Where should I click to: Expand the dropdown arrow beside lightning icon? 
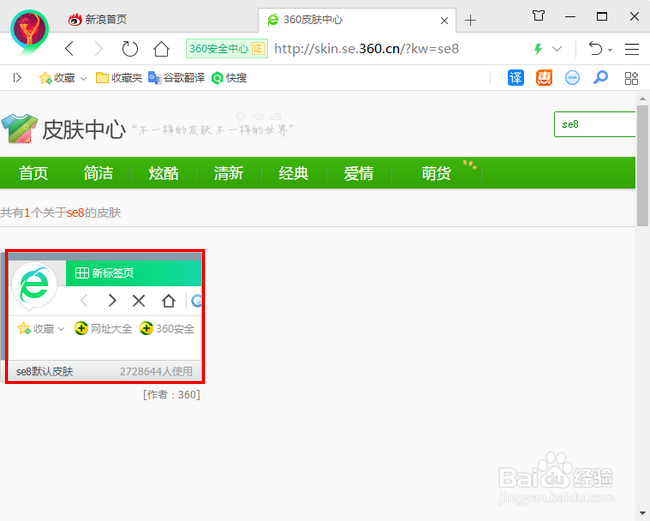click(557, 49)
